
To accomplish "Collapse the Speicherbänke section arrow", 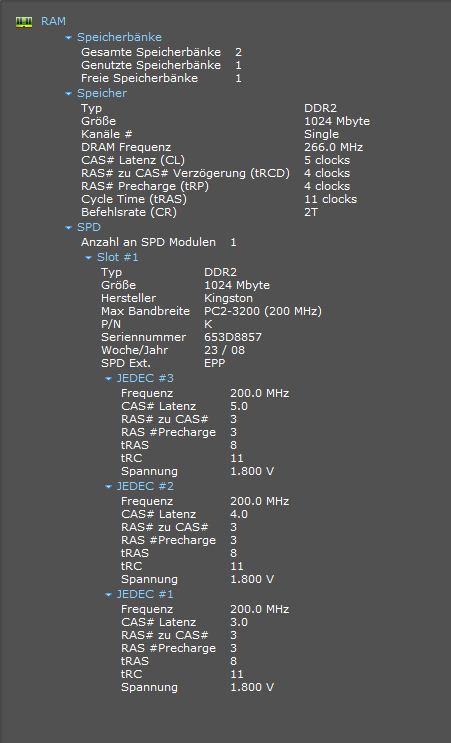I will [x=69, y=37].
